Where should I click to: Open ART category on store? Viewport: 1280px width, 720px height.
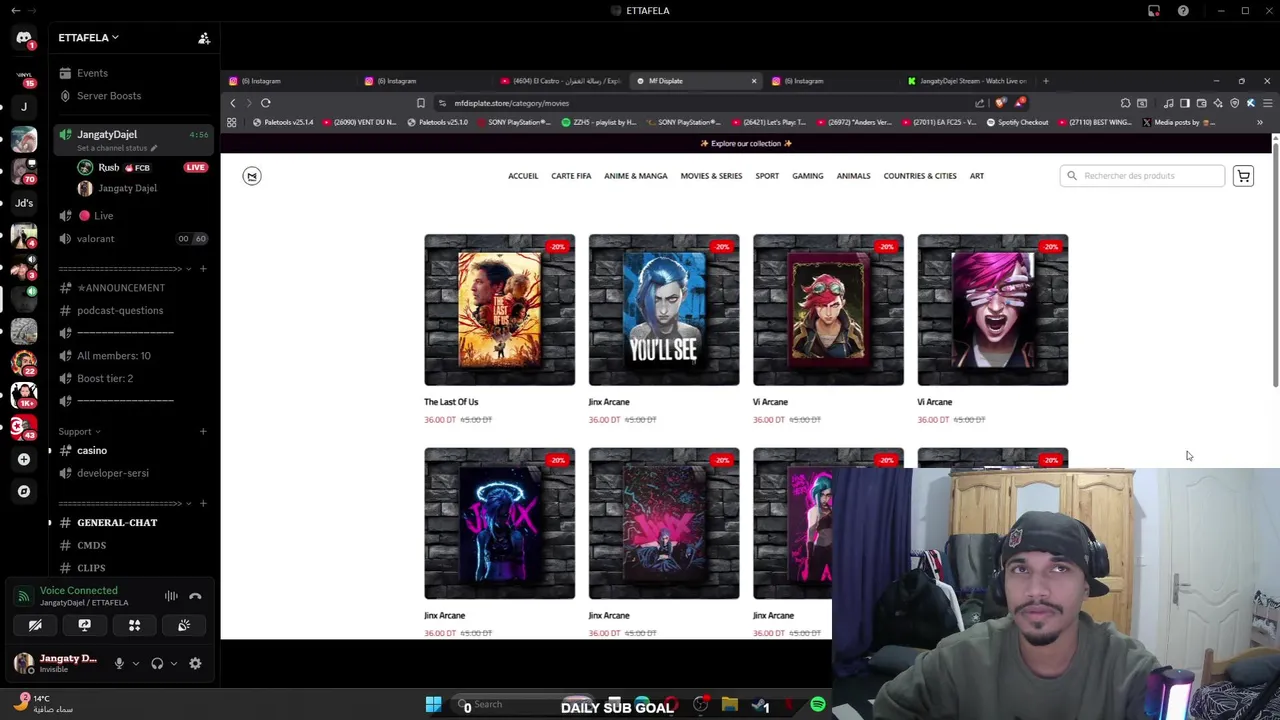977,176
